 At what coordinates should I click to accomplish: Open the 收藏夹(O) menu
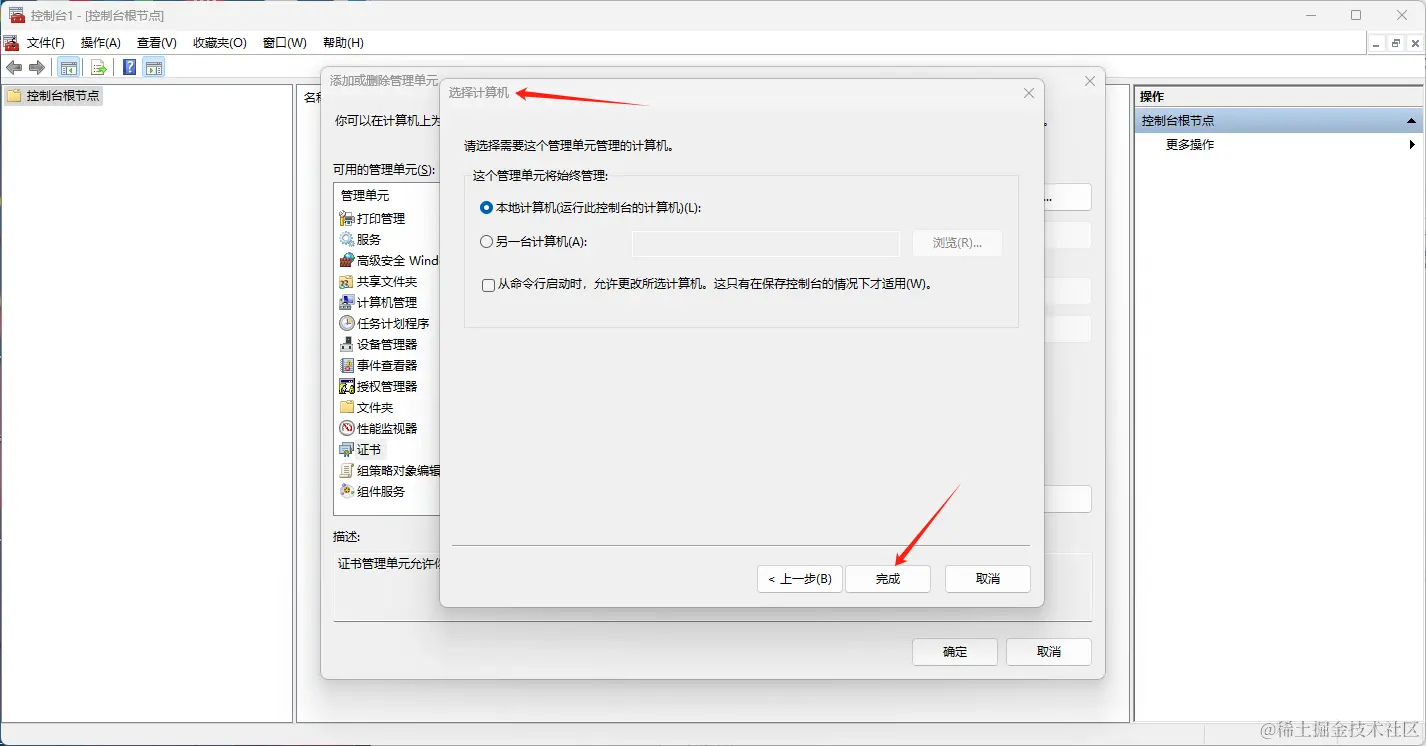(220, 43)
